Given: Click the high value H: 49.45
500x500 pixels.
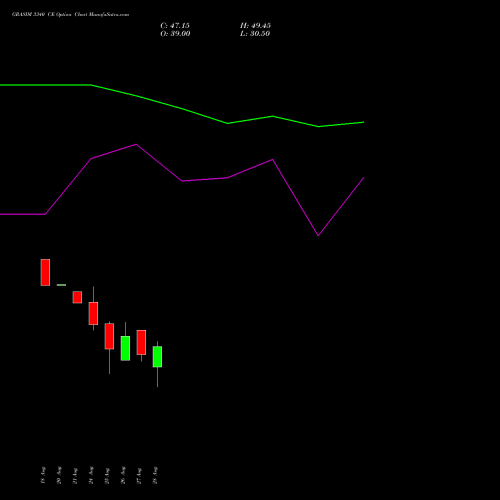Looking at the screenshot, I should (255, 26).
